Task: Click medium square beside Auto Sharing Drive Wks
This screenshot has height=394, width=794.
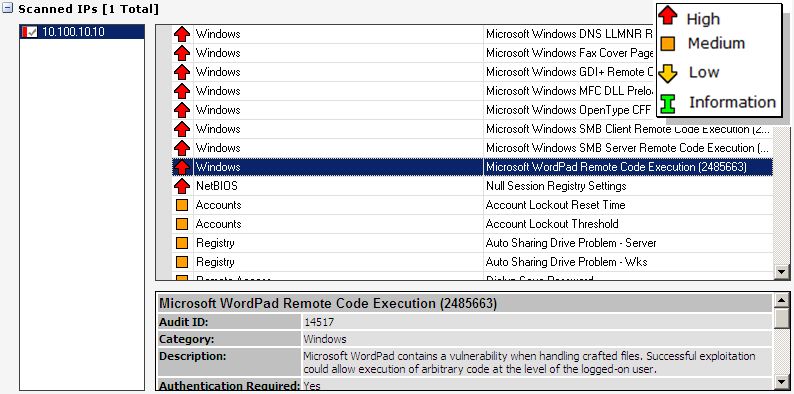Action: [x=182, y=262]
